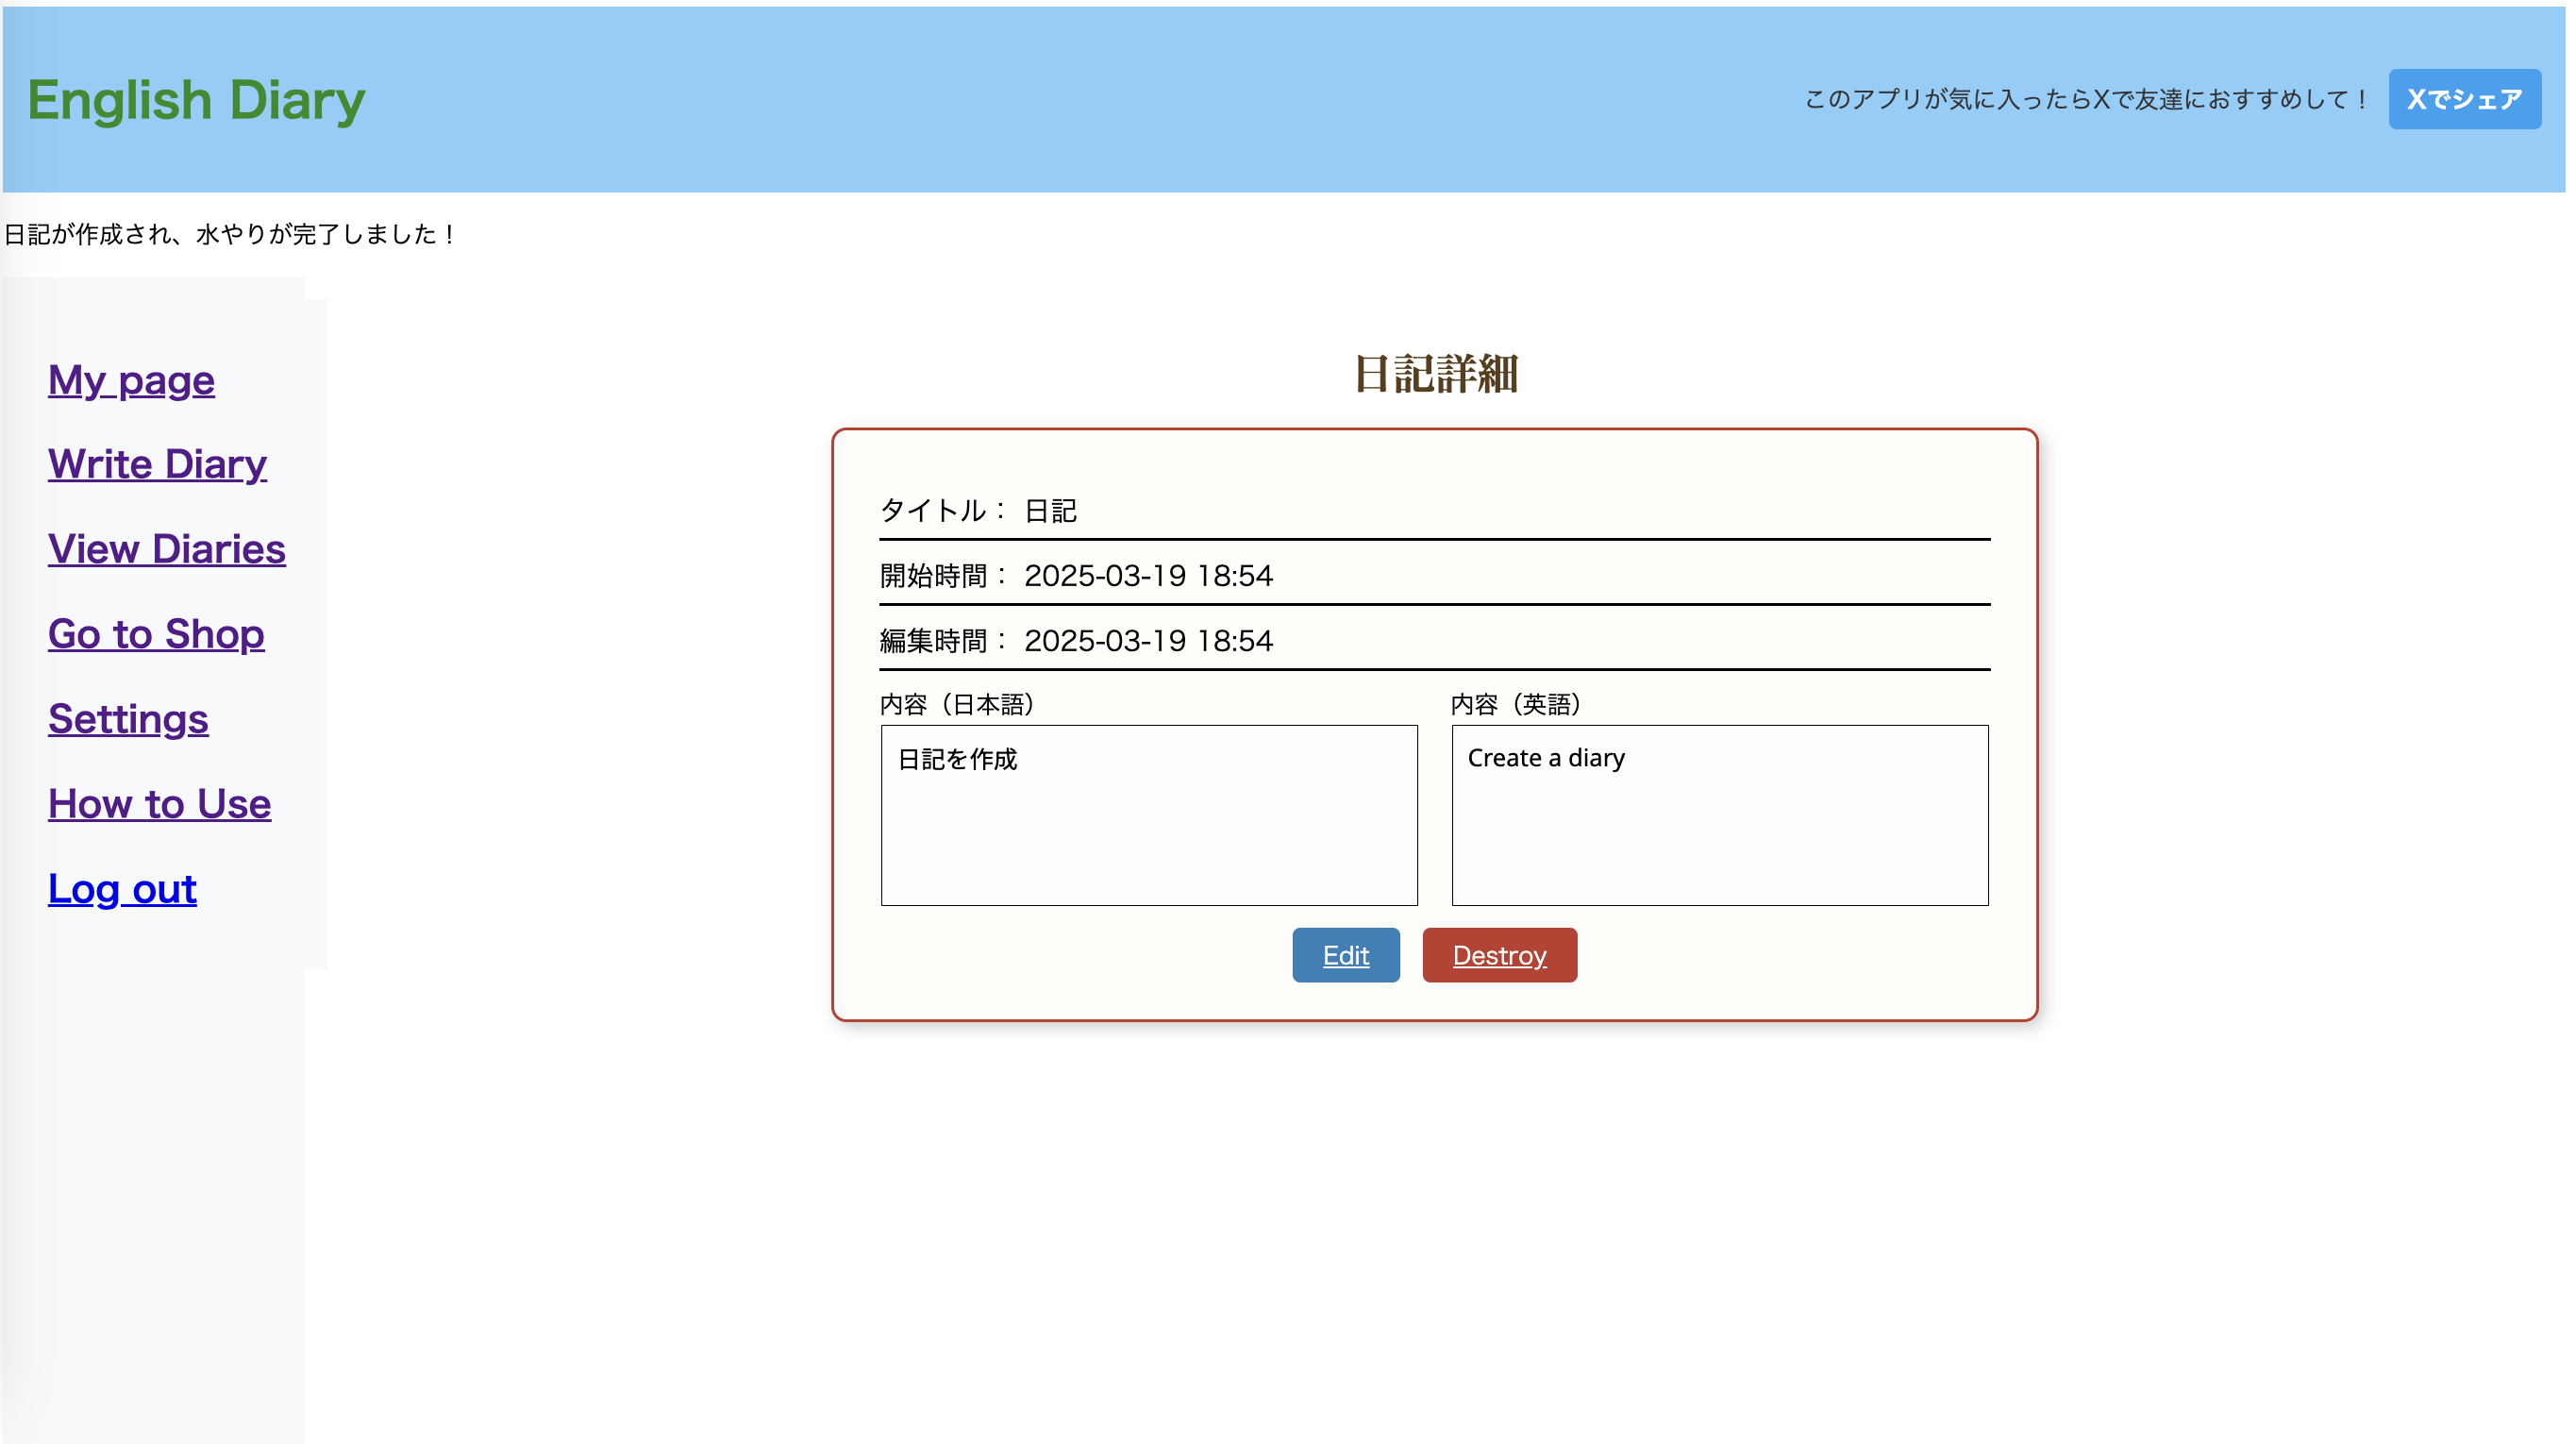Click the English content box Create a diary
The height and width of the screenshot is (1444, 2576).
click(1719, 815)
